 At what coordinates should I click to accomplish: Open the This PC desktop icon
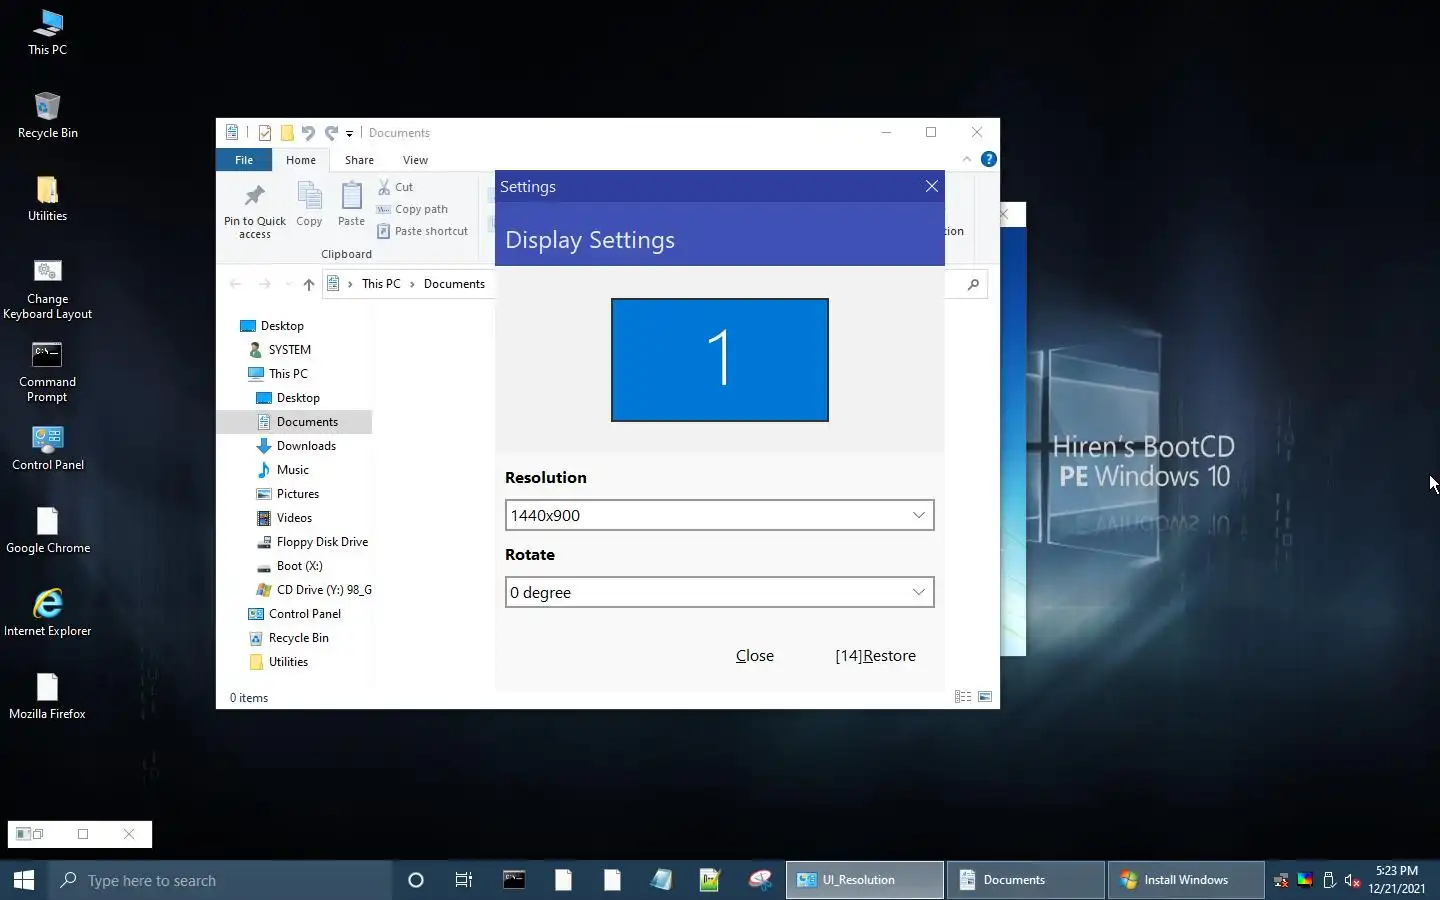point(47,33)
